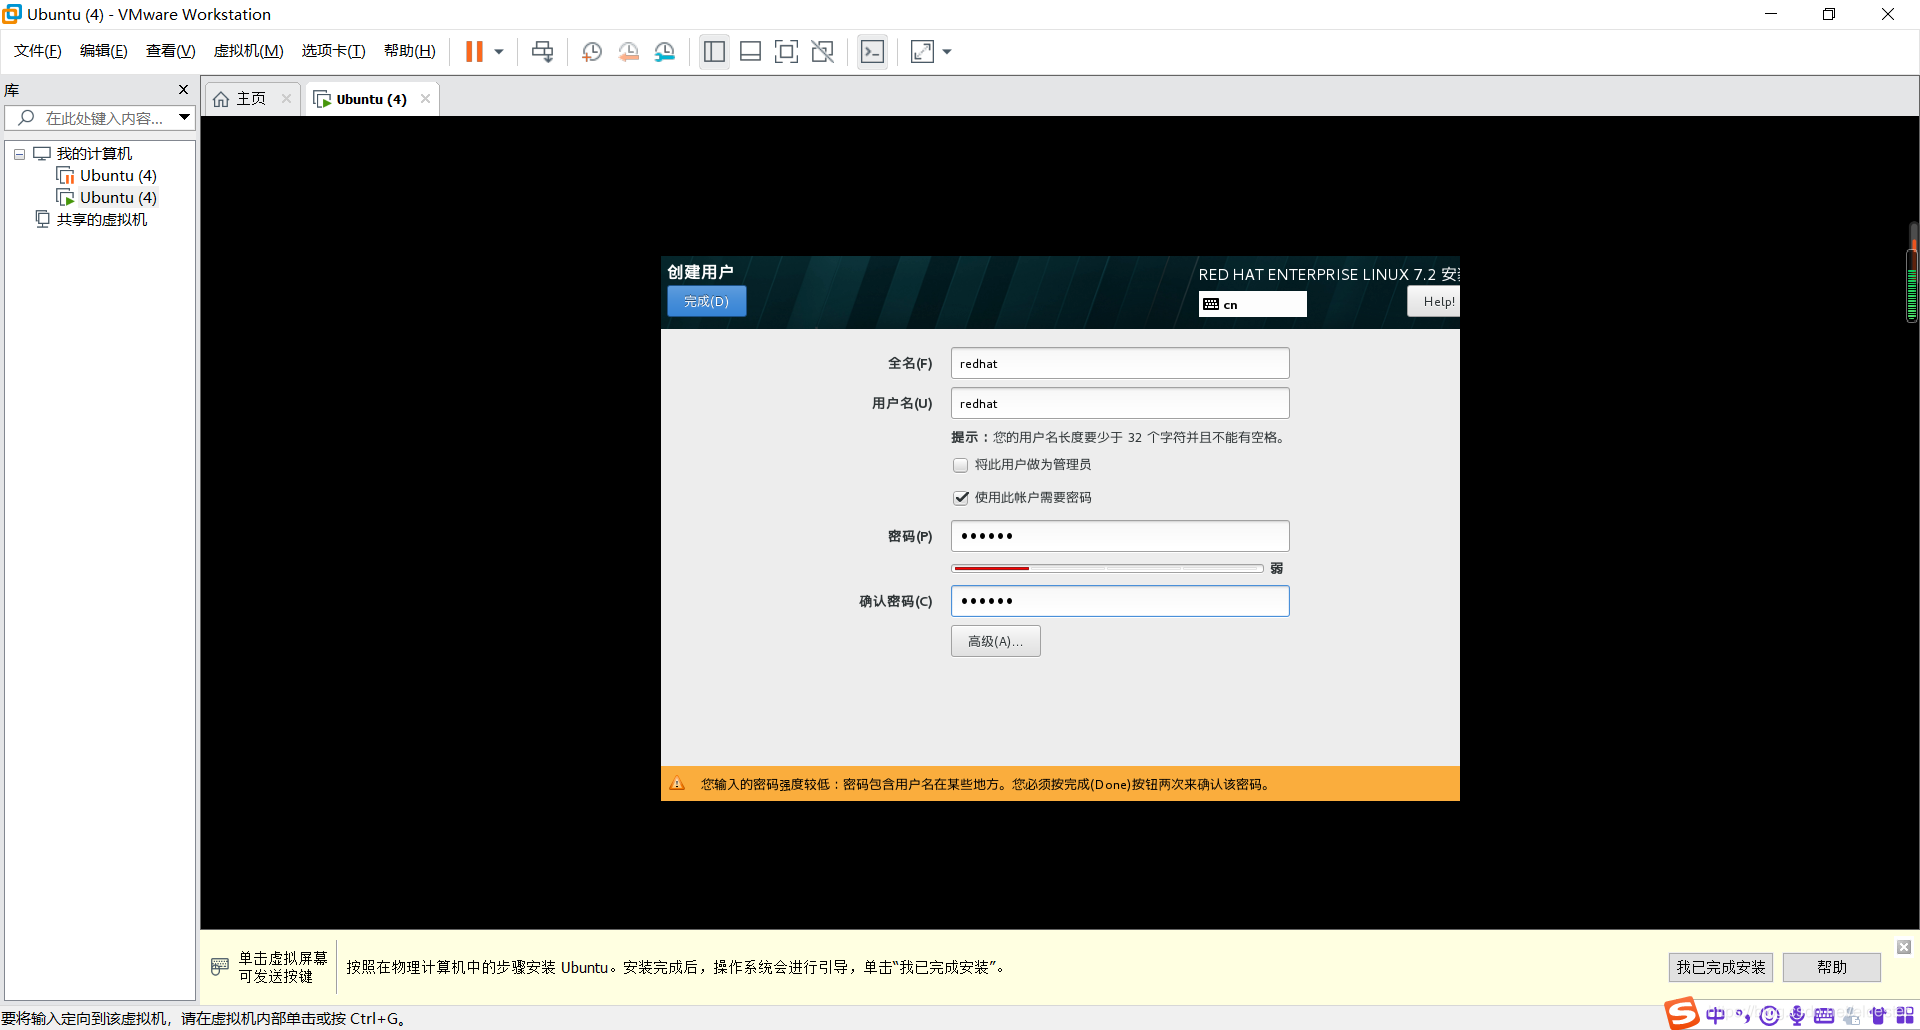Open stretch display dropdown arrow
1920x1030 pixels.
(x=947, y=52)
